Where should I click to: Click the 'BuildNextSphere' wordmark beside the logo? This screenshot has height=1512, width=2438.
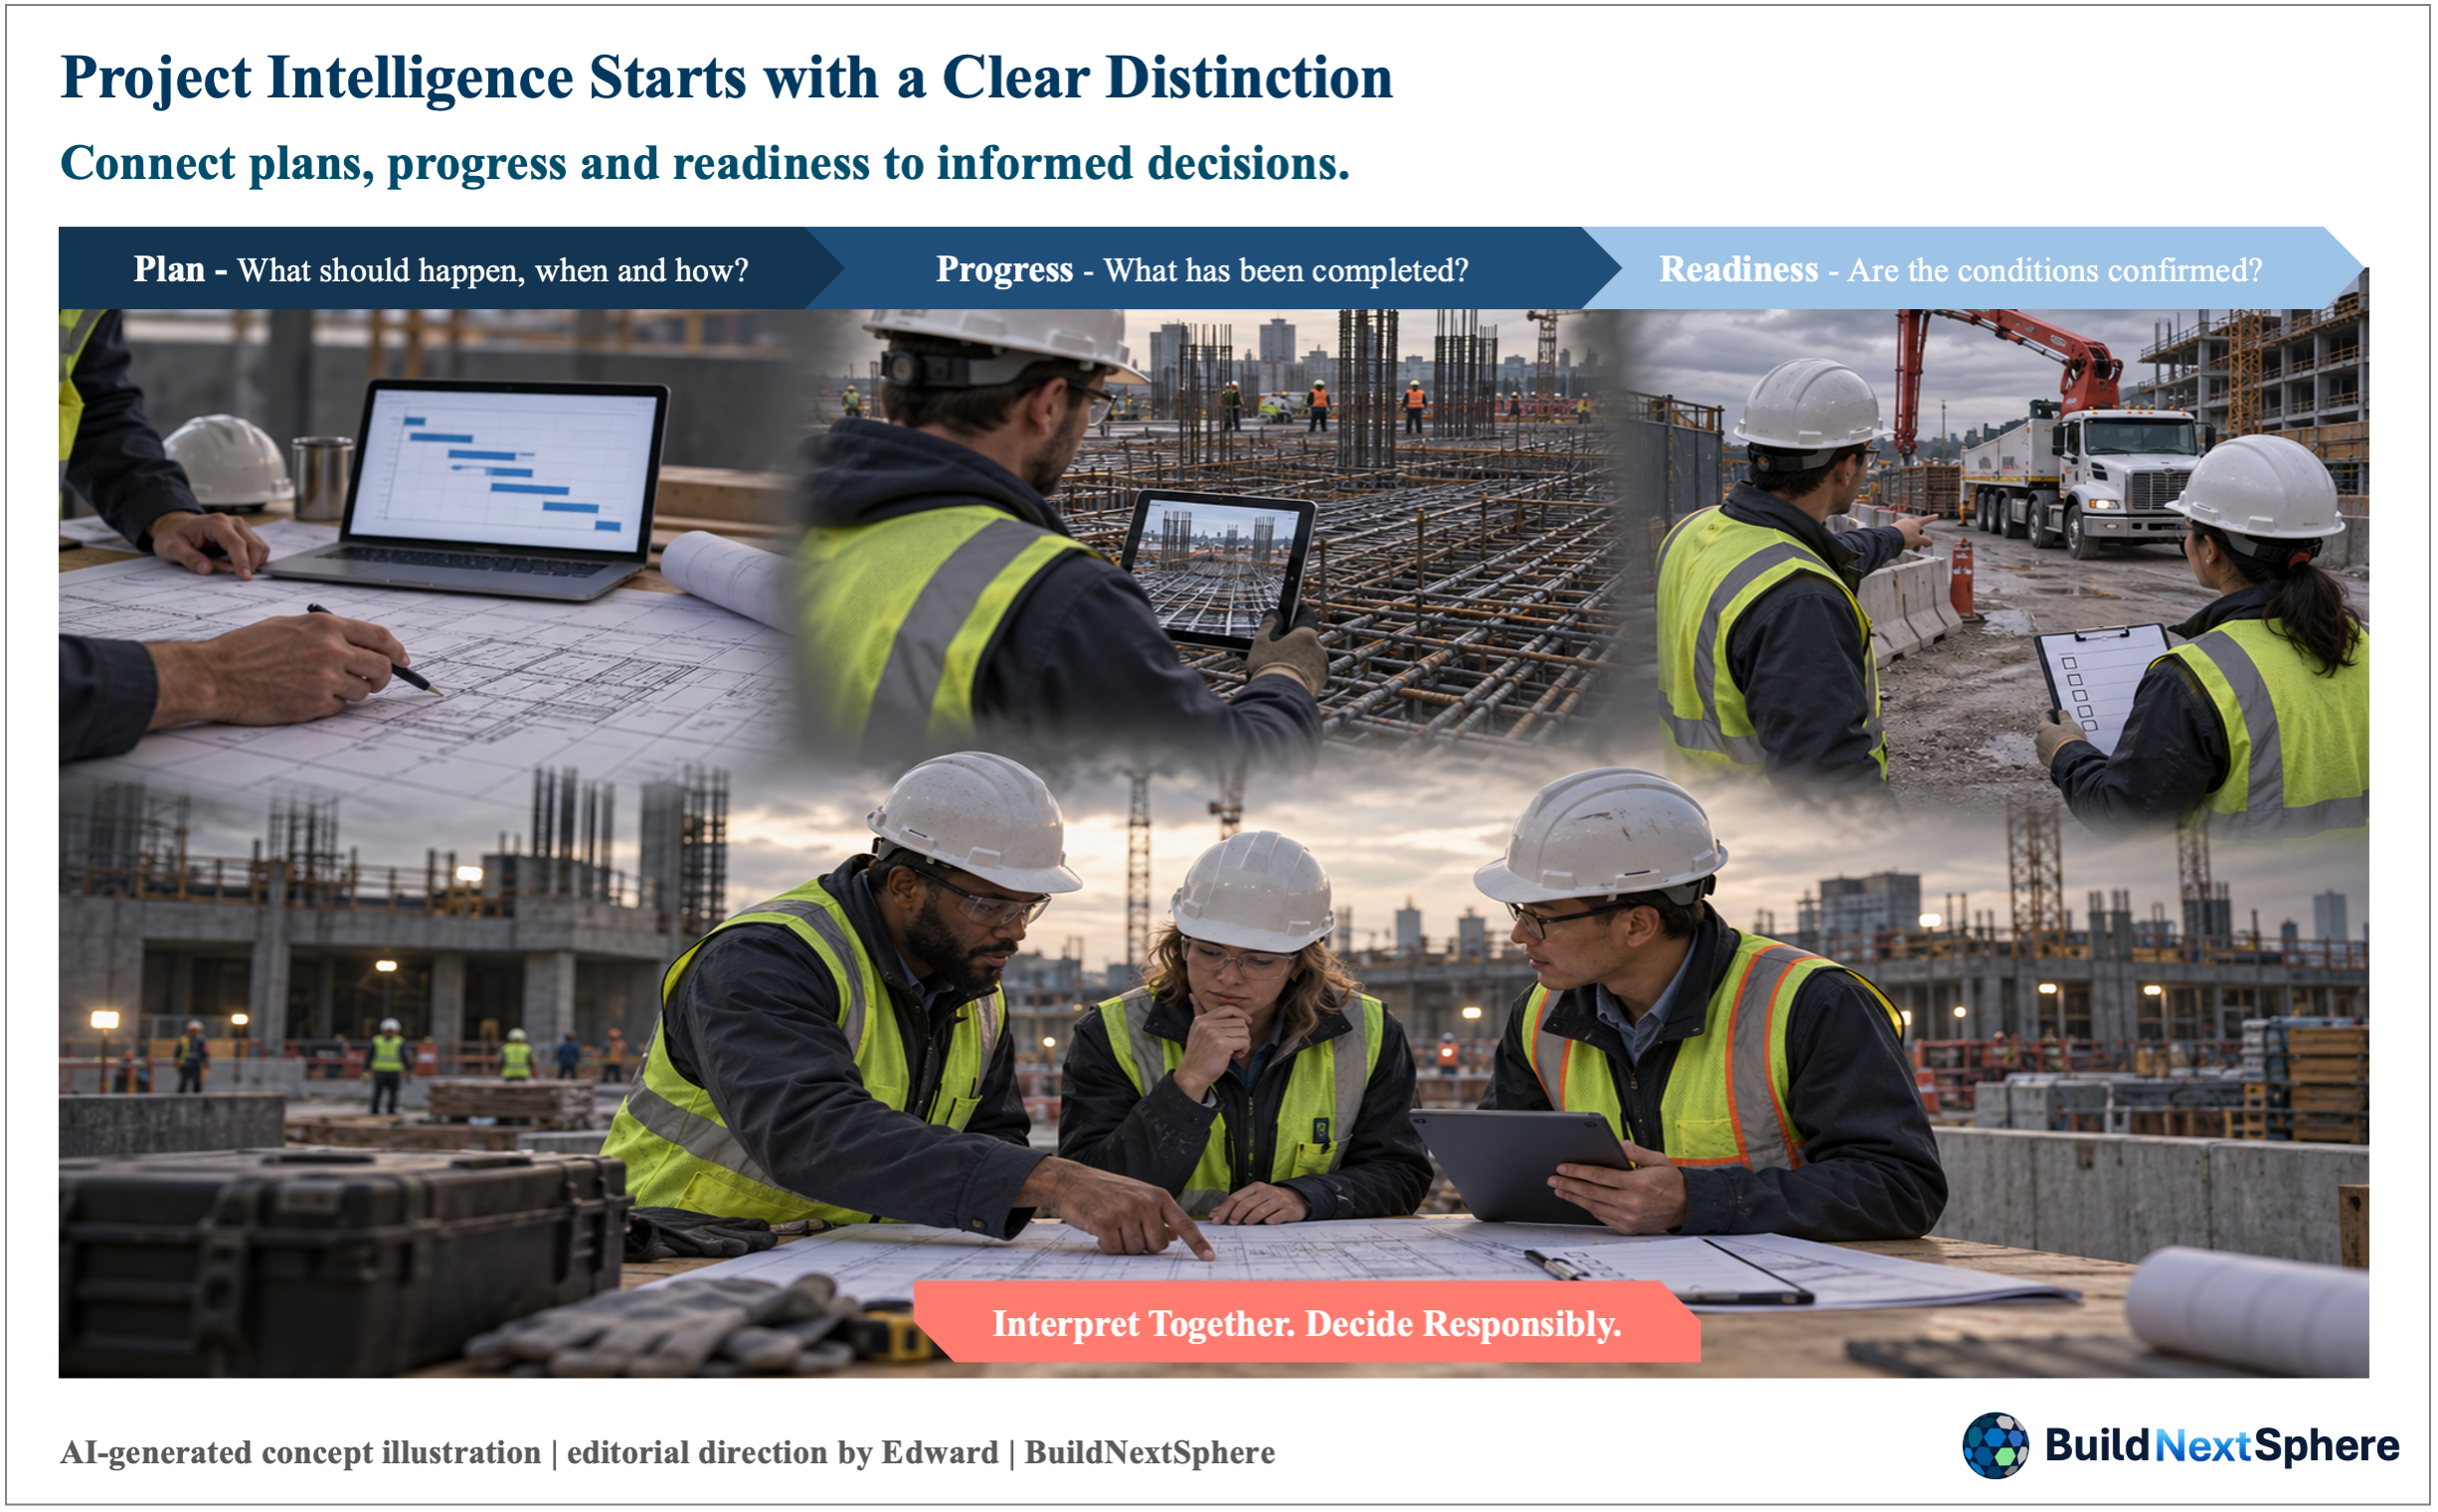2221,1445
